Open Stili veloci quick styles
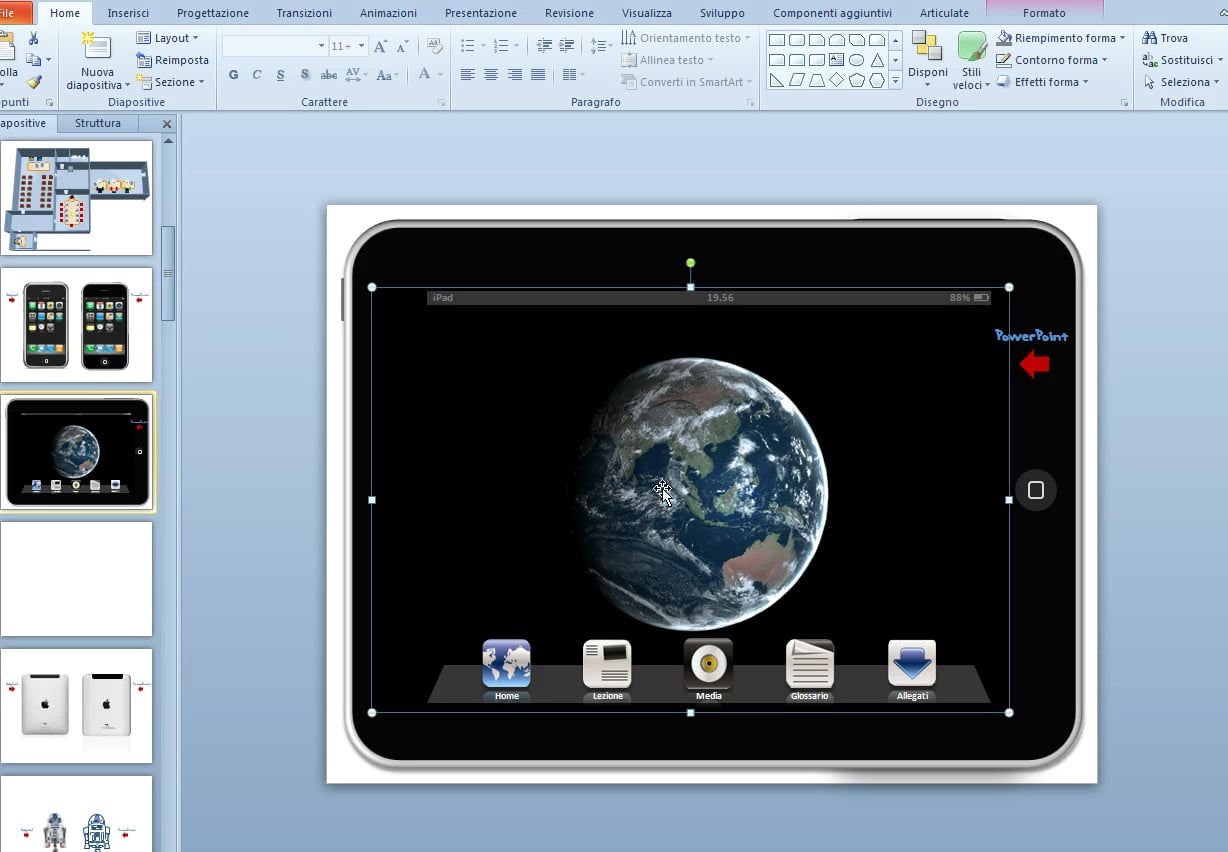 click(972, 60)
